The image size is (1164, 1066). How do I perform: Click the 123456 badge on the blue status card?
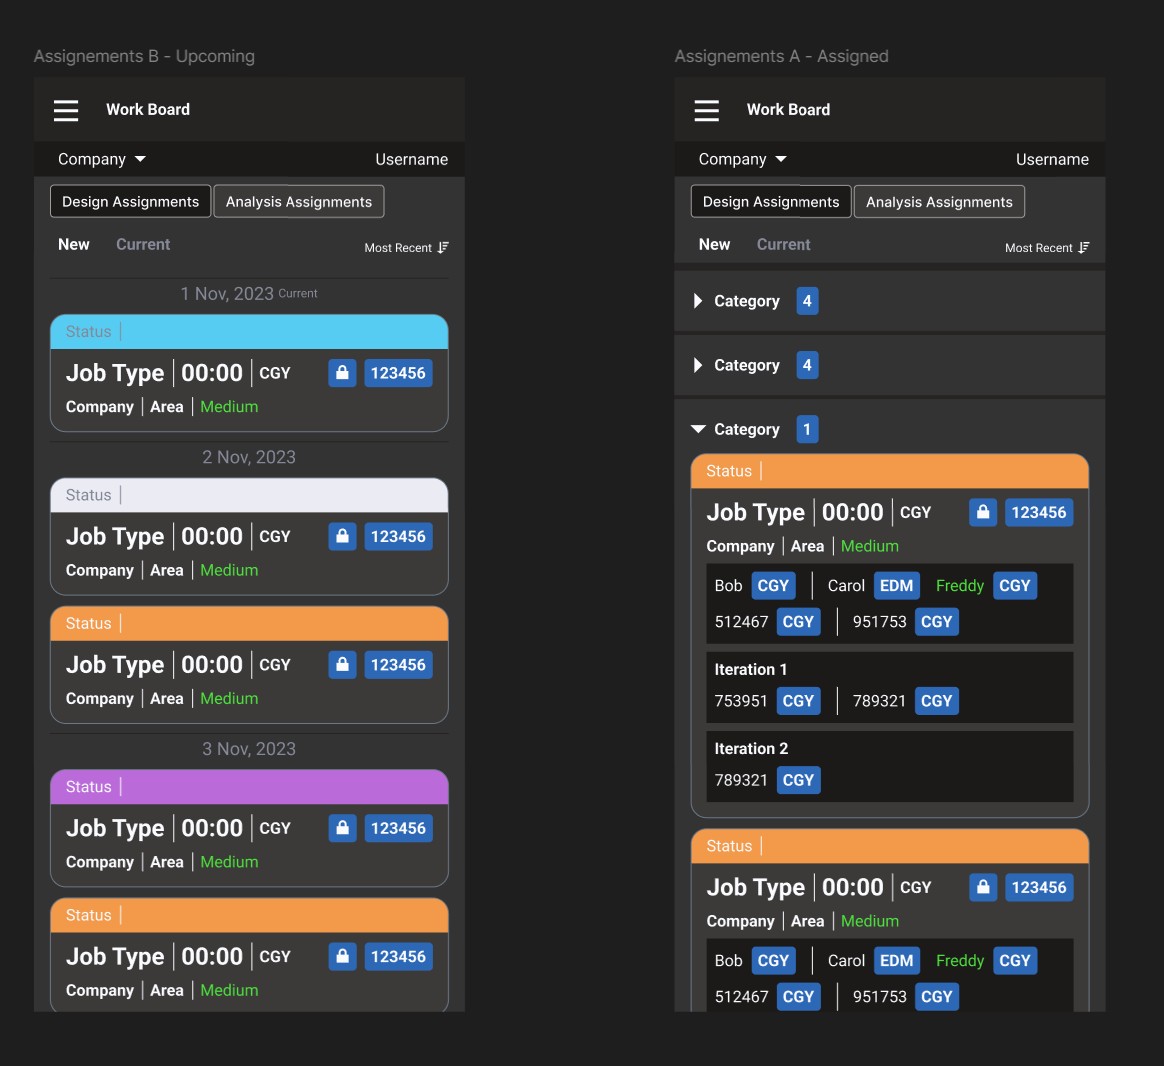pos(399,373)
